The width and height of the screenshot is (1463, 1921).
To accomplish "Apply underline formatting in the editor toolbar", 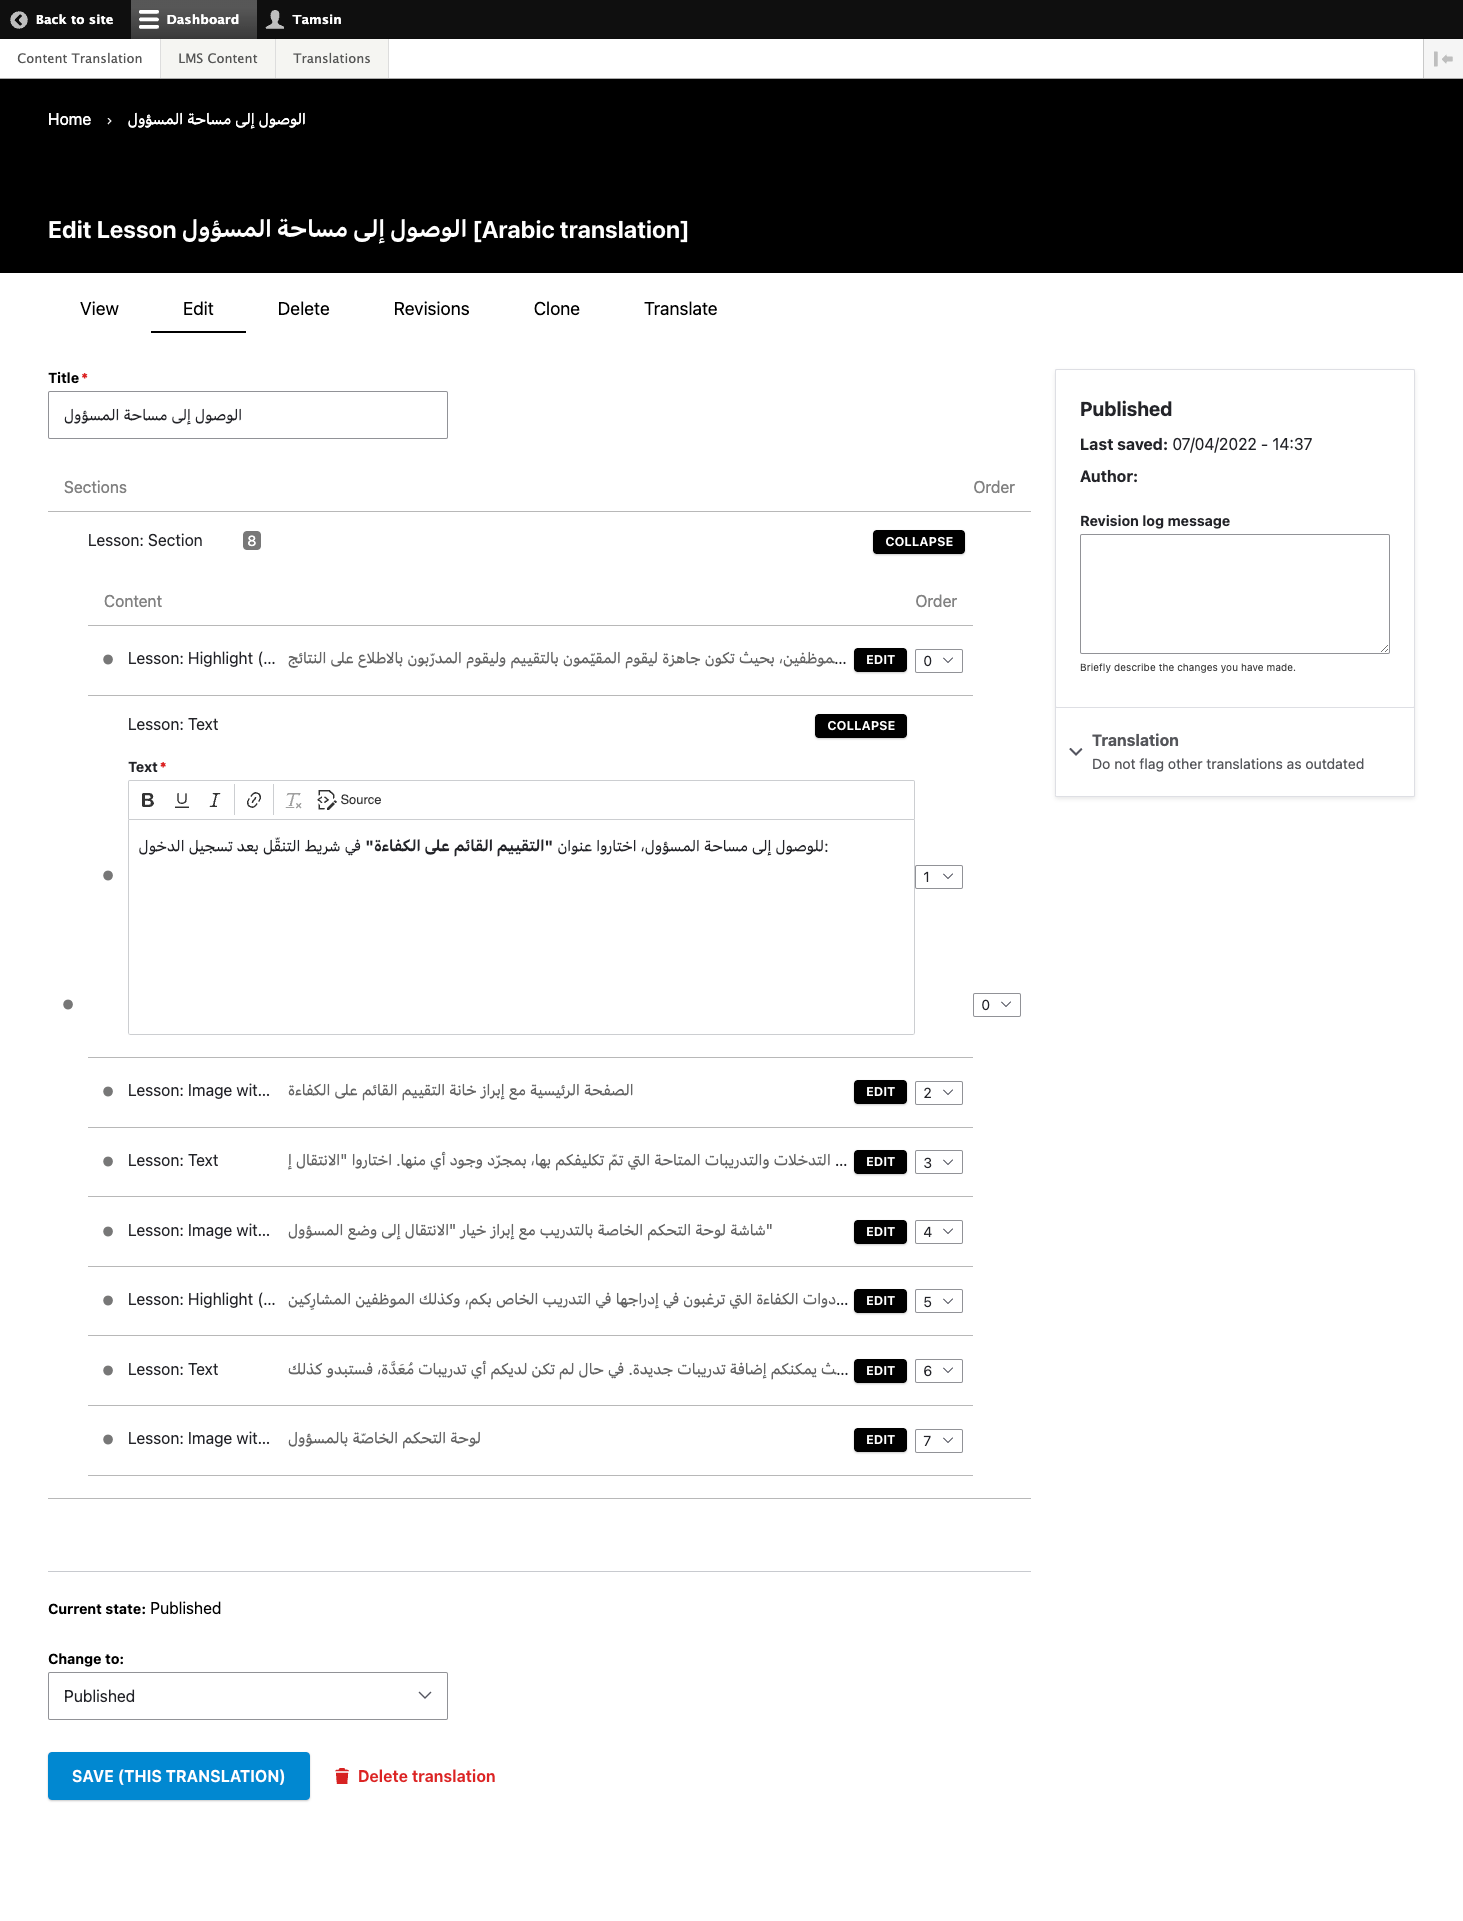I will (182, 800).
